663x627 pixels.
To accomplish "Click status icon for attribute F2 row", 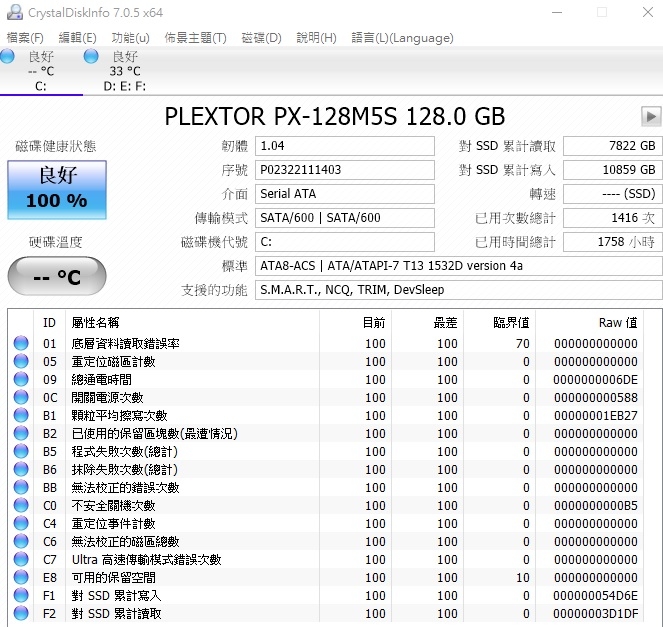I will pos(21,614).
